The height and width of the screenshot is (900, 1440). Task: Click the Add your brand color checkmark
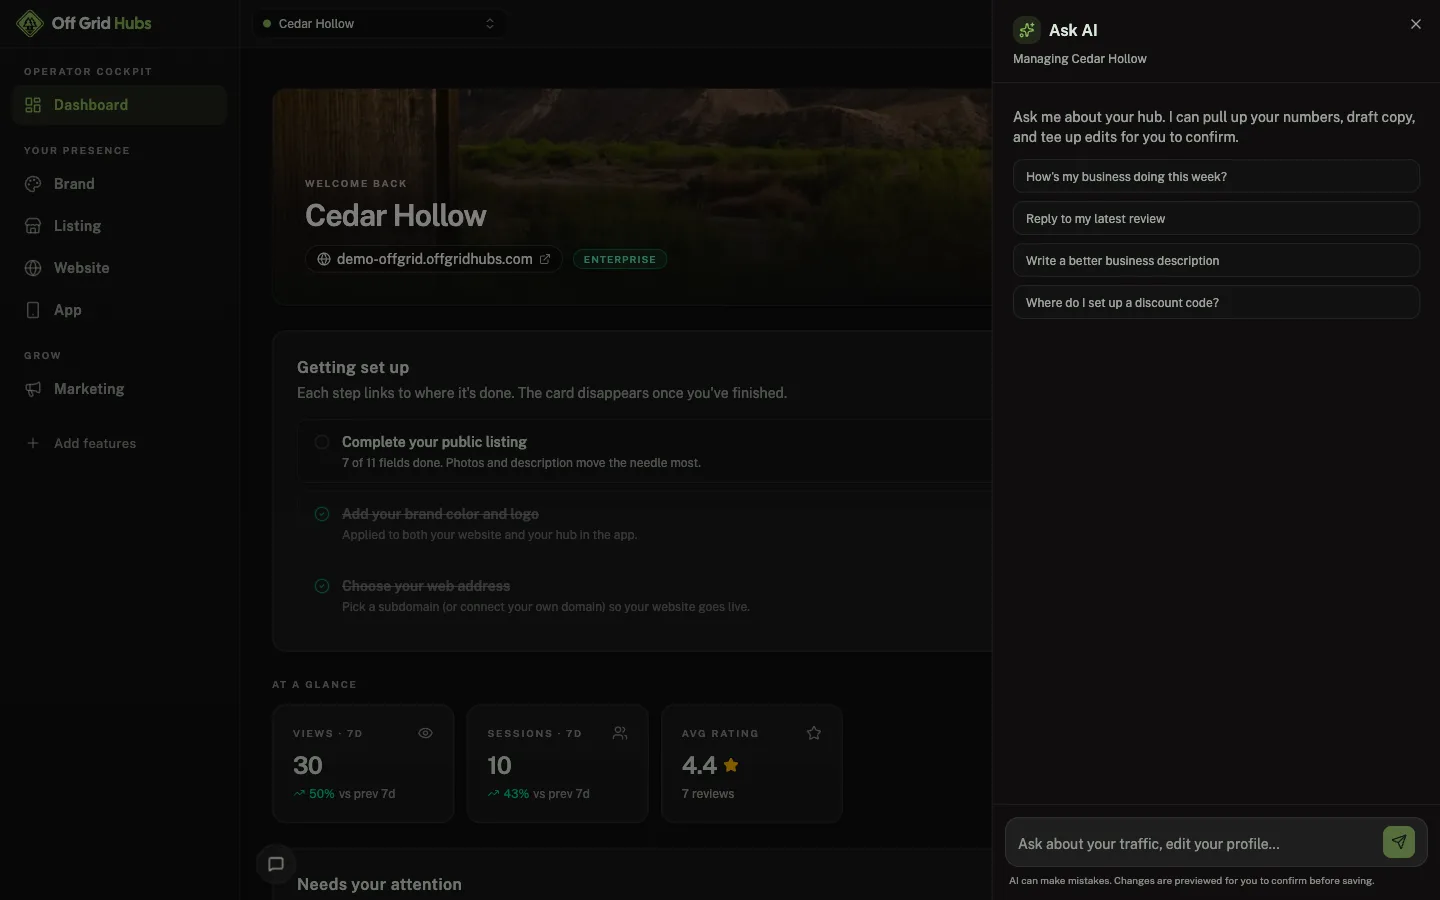pos(322,514)
